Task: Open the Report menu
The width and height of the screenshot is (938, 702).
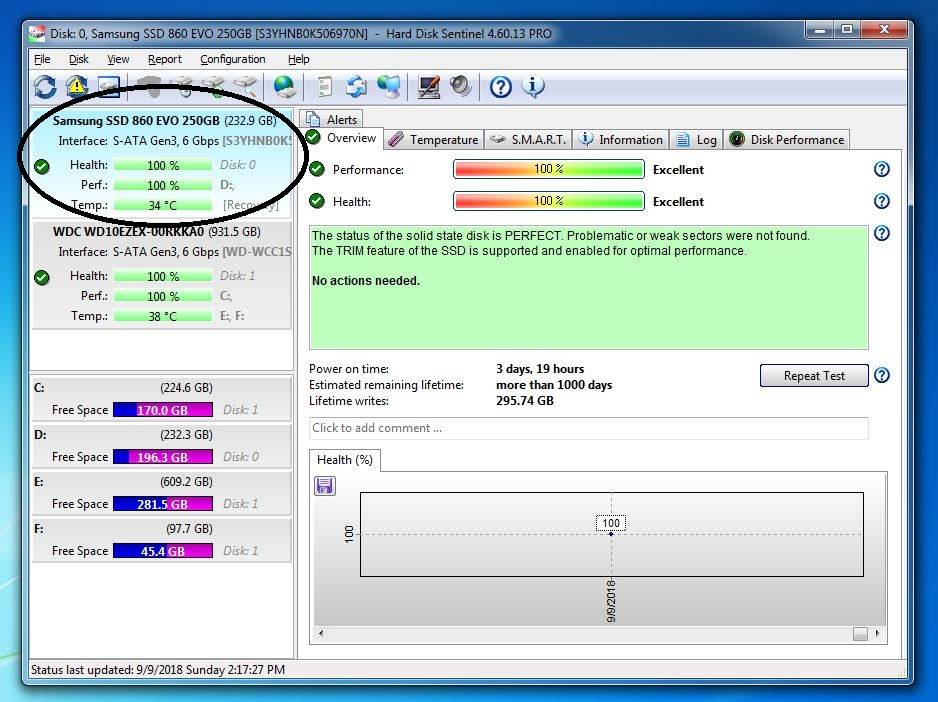Action: [165, 59]
